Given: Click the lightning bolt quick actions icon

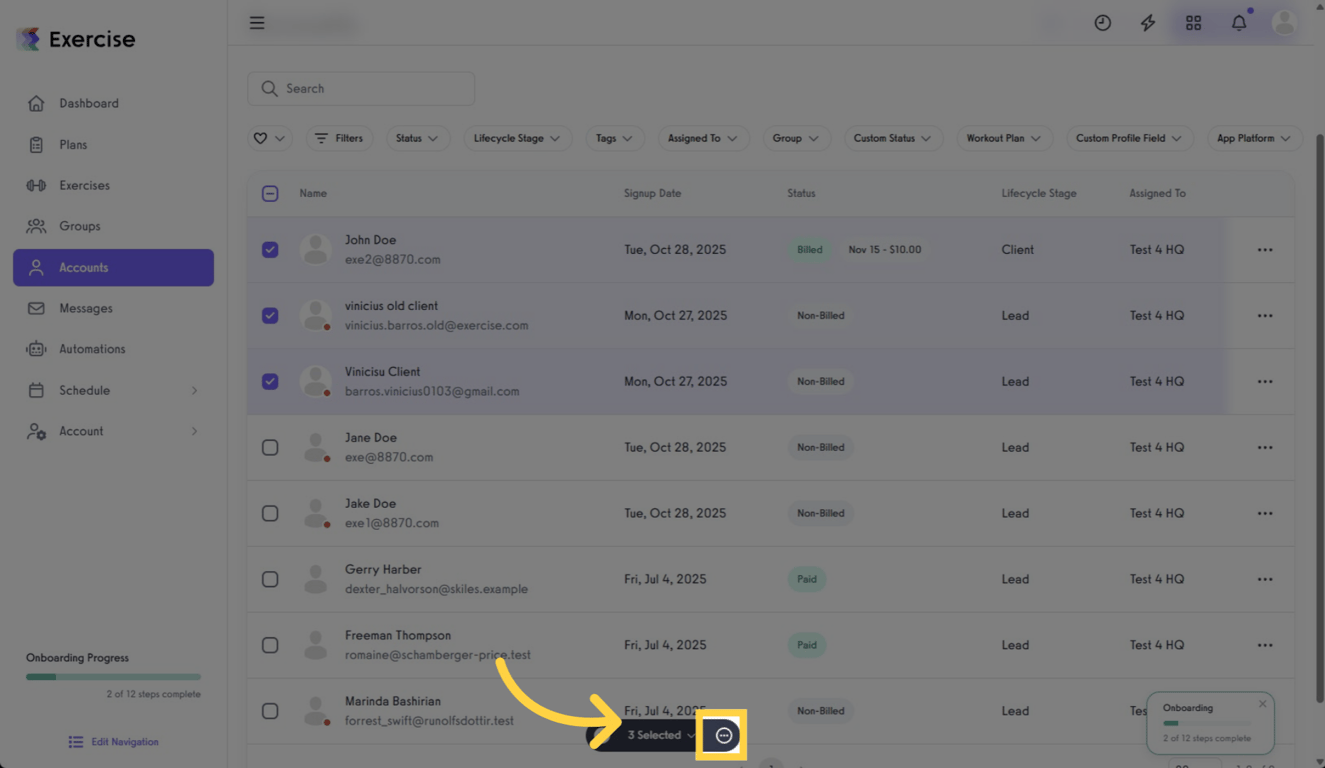Looking at the screenshot, I should point(1147,22).
